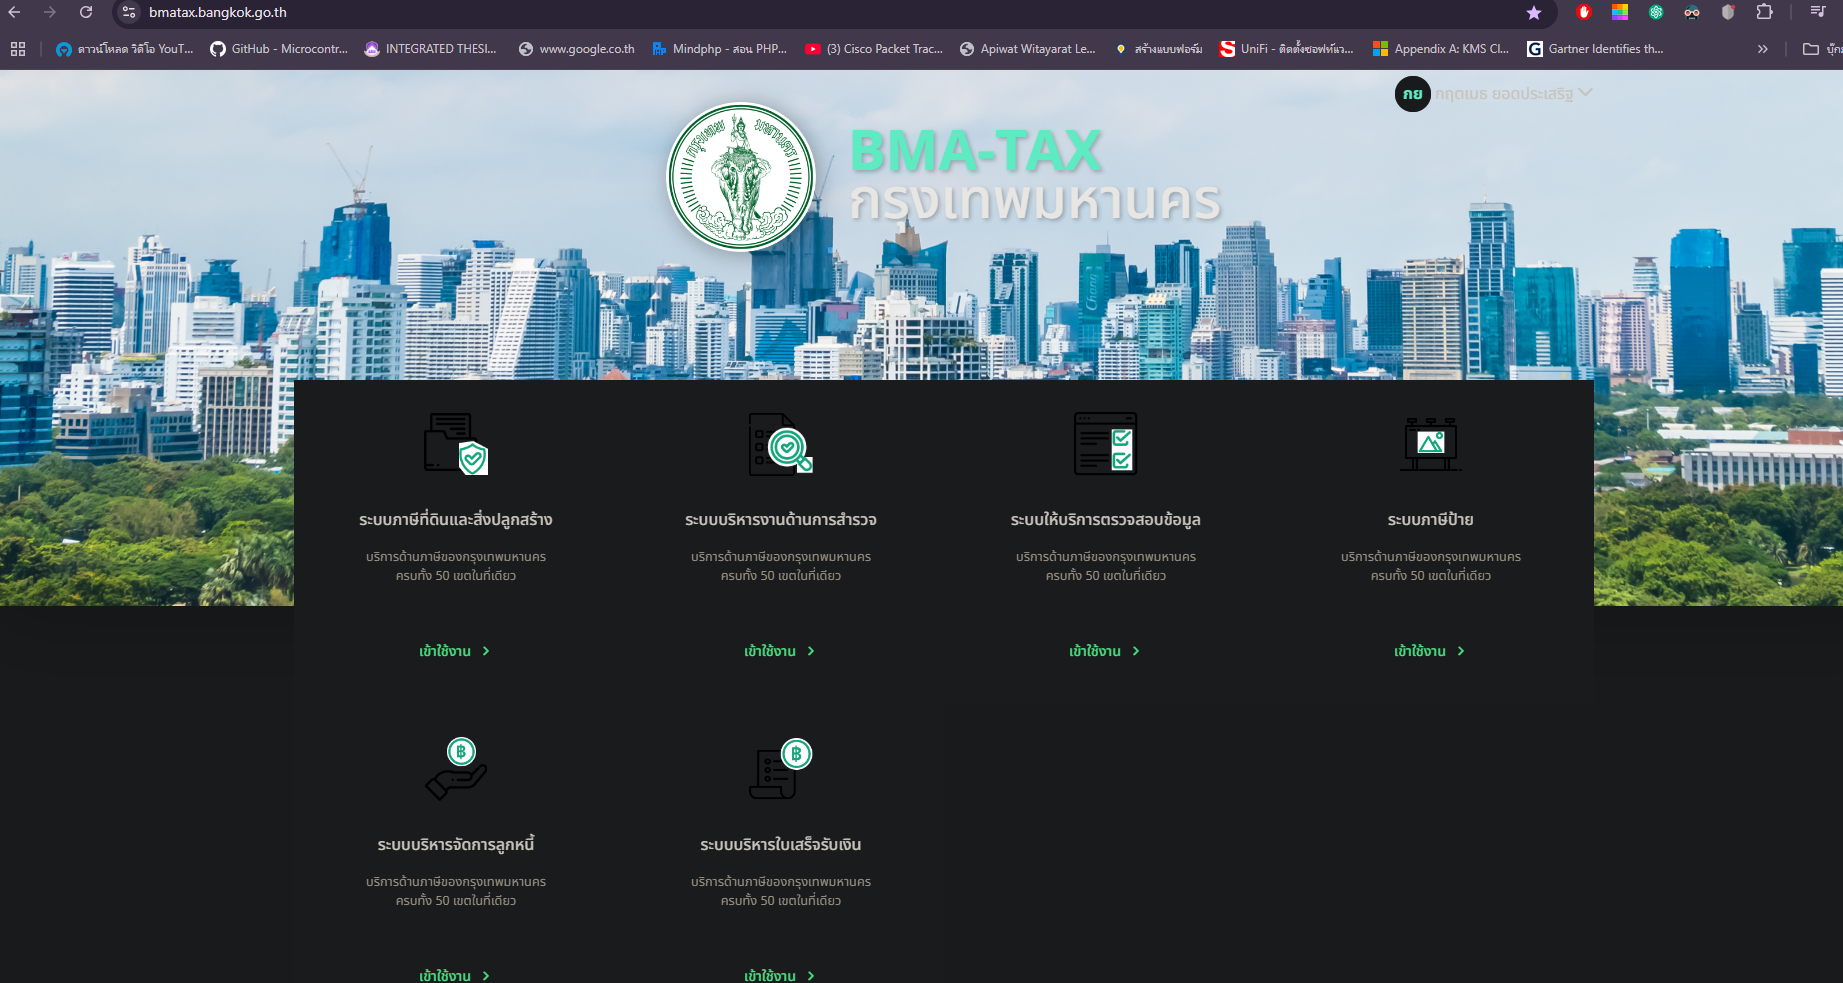Open the สร้างแบบฟอร์ม bookmark
This screenshot has width=1843, height=983.
[x=1158, y=49]
